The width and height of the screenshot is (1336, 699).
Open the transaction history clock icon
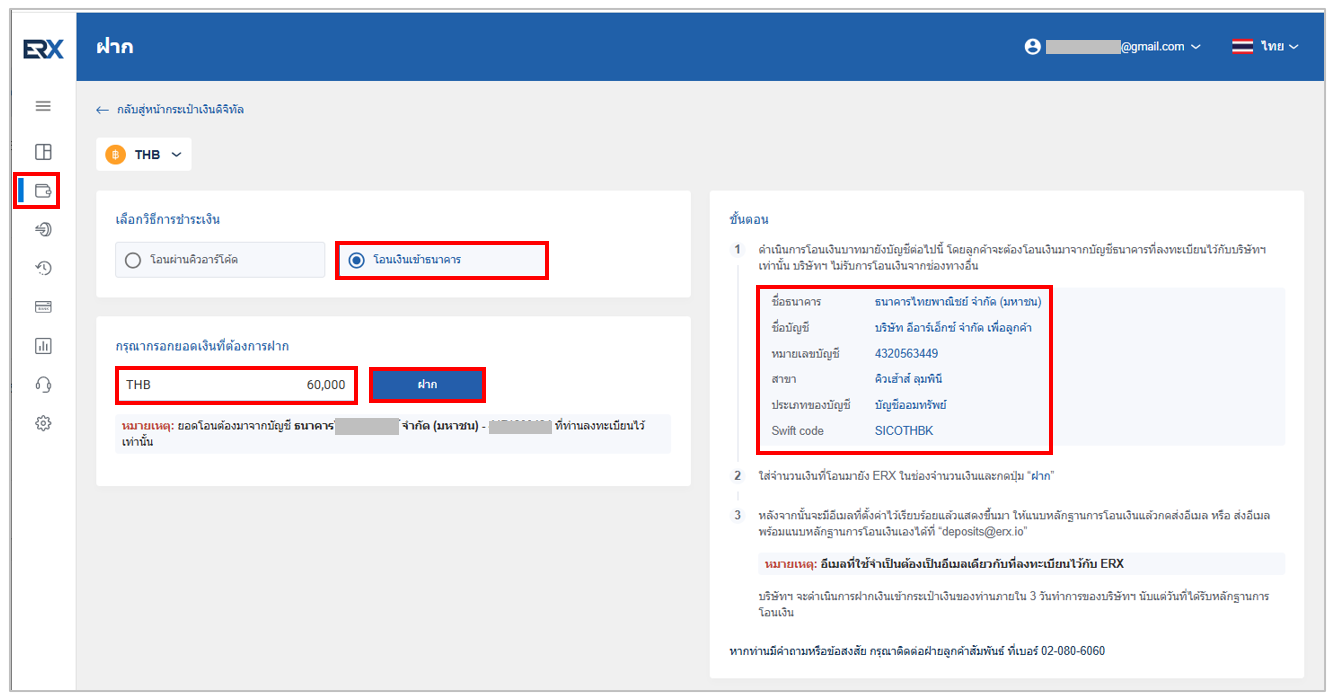click(x=43, y=268)
